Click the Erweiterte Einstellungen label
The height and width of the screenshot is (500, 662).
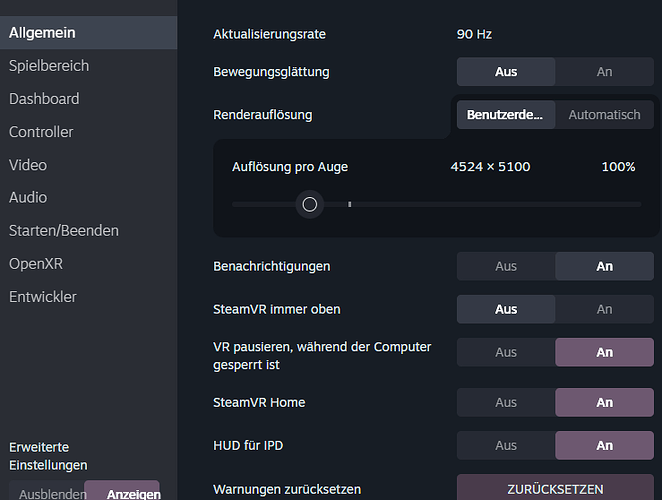pos(48,456)
